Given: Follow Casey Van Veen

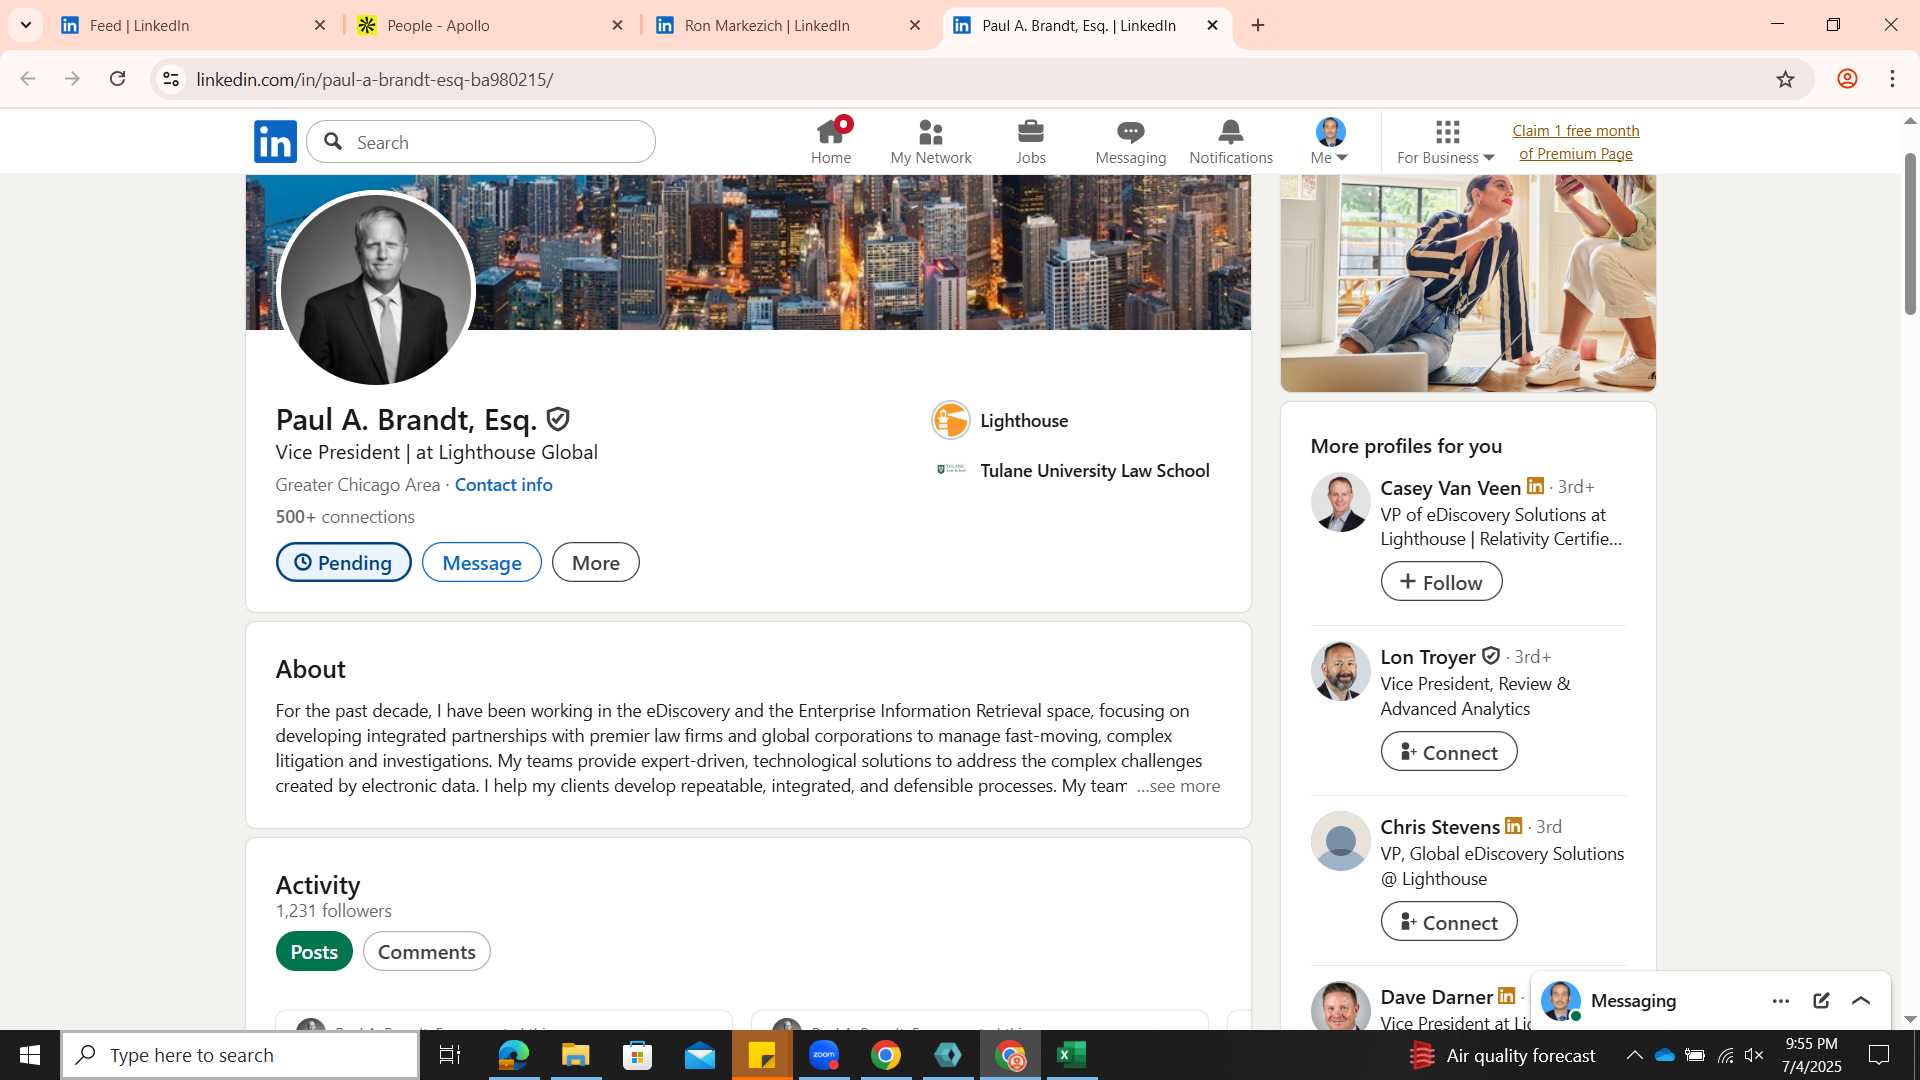Looking at the screenshot, I should pyautogui.click(x=1441, y=582).
